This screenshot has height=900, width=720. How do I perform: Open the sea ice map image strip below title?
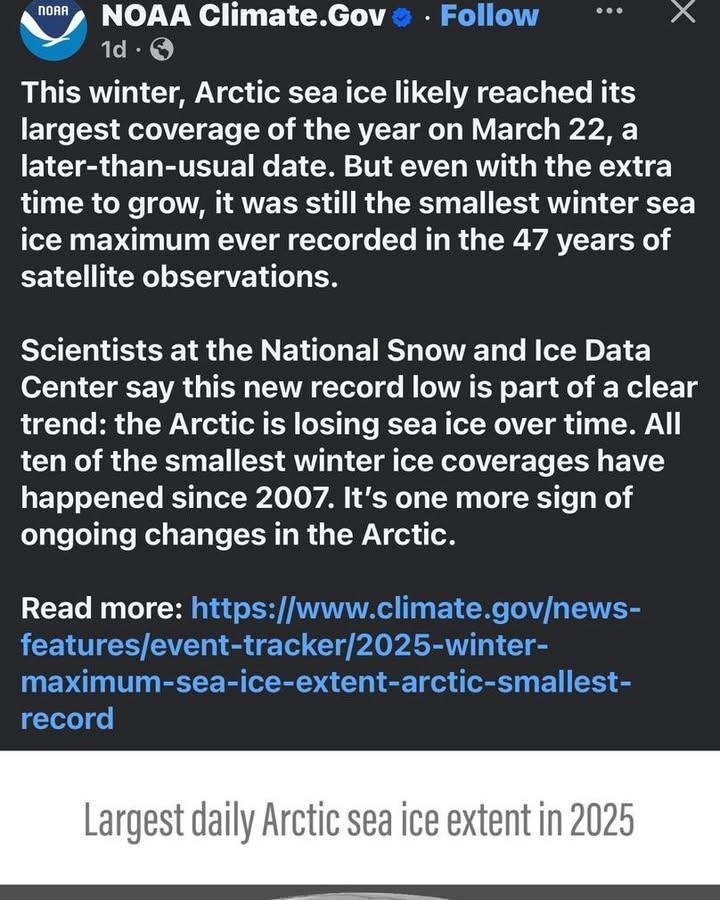[360, 893]
